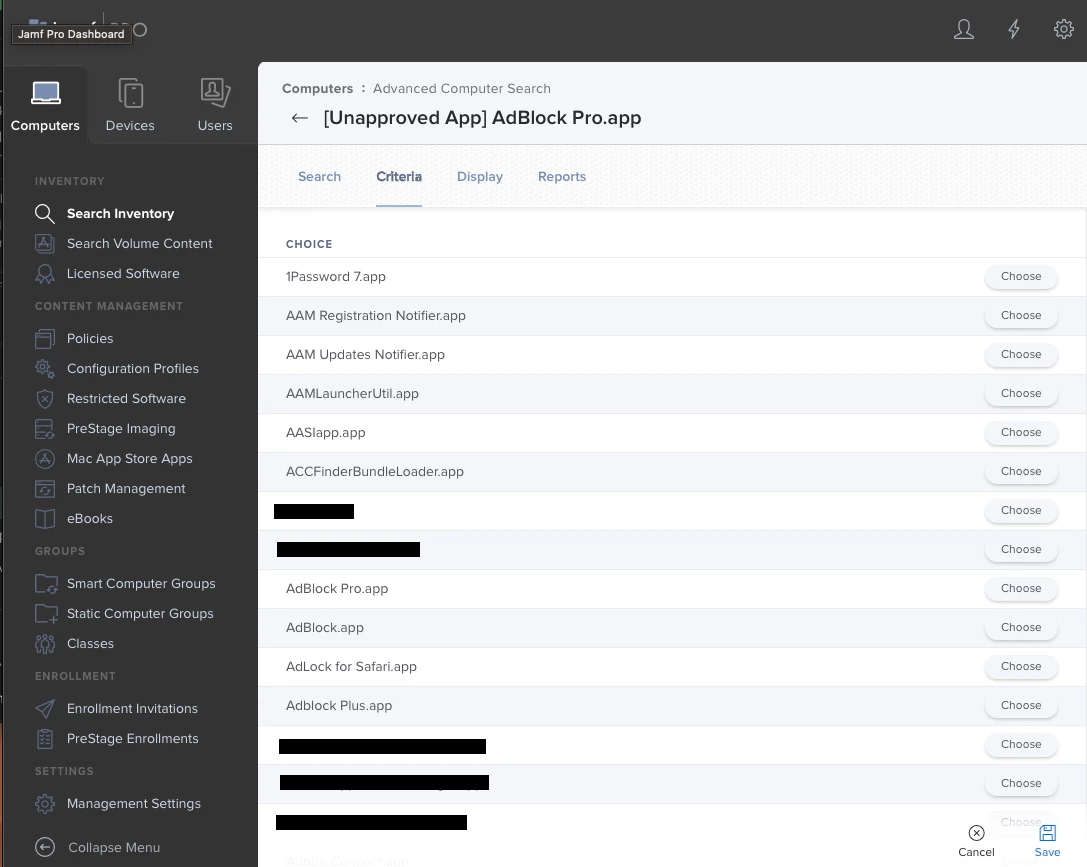
Task: Choose AdBlock Pro.app
Action: coord(1020,588)
